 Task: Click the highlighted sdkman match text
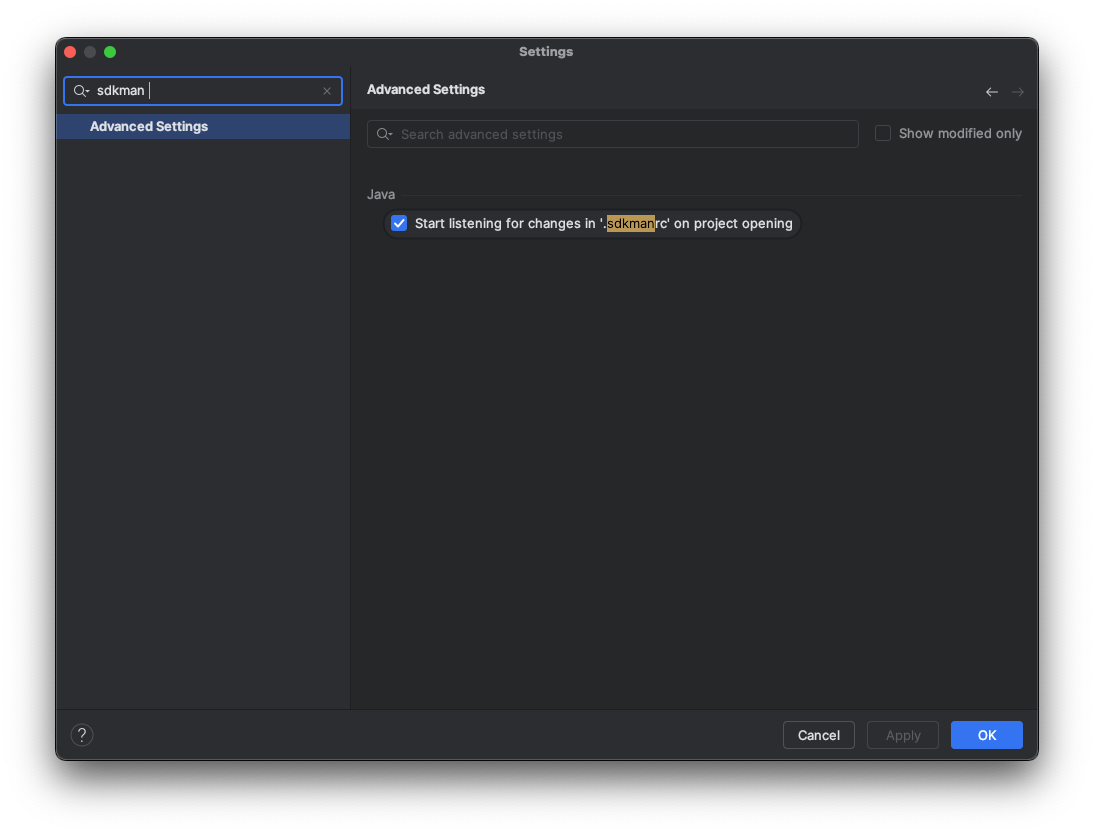click(x=631, y=223)
